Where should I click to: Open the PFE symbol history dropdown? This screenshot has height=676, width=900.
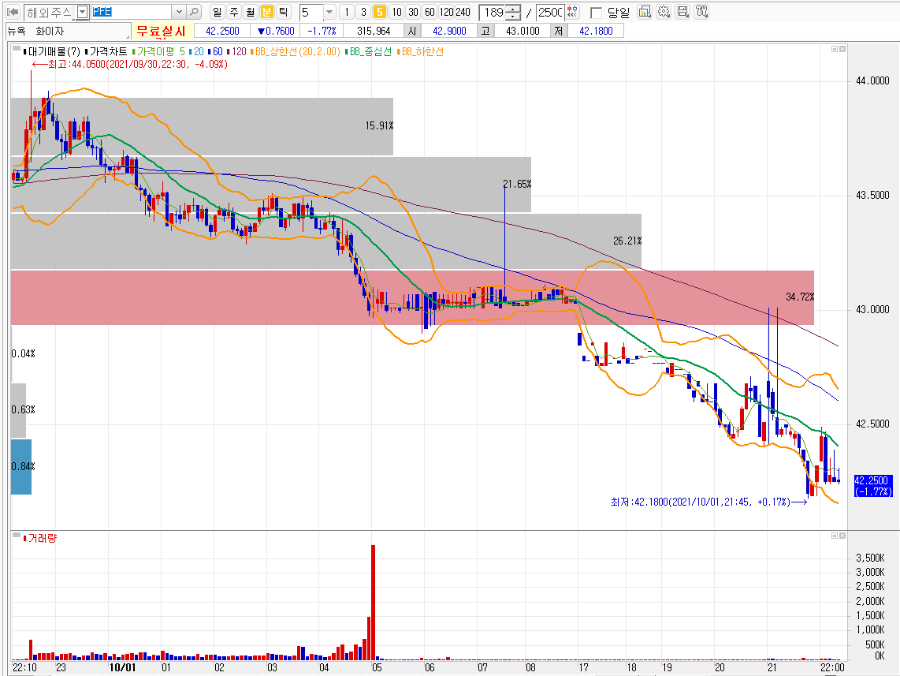[179, 12]
